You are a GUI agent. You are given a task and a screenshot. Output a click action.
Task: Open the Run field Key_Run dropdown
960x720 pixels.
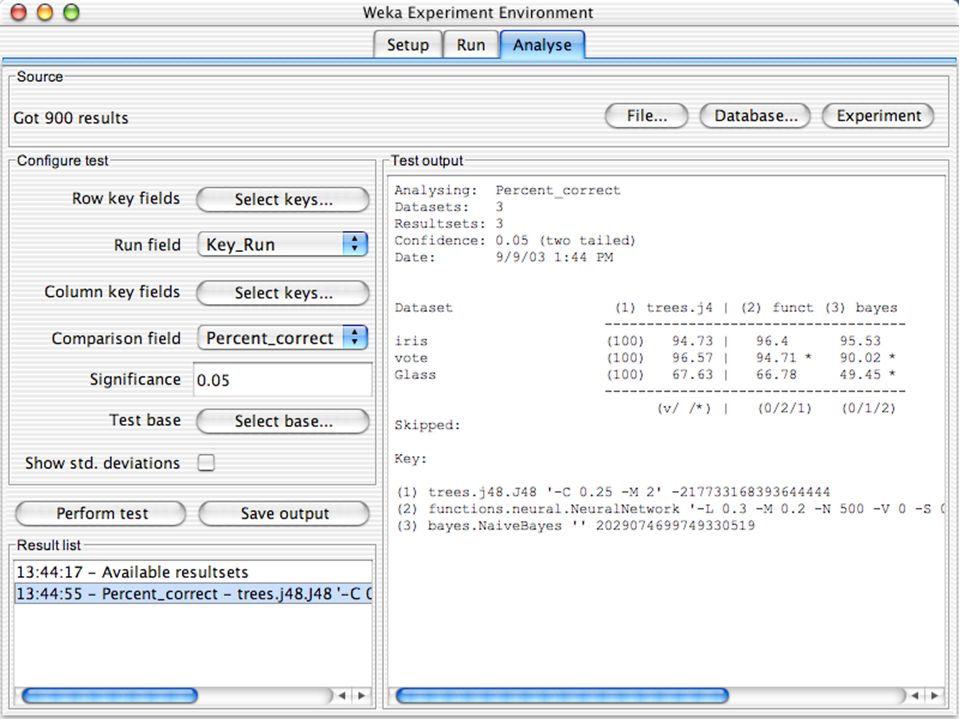tap(283, 244)
